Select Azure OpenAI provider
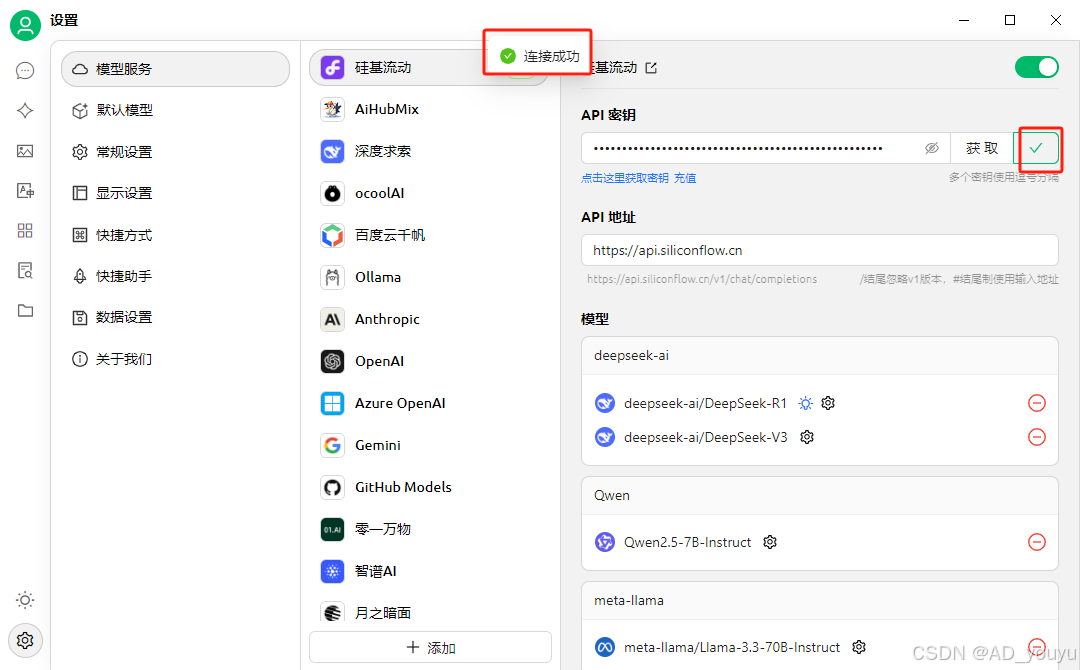1080x670 pixels. coord(428,403)
